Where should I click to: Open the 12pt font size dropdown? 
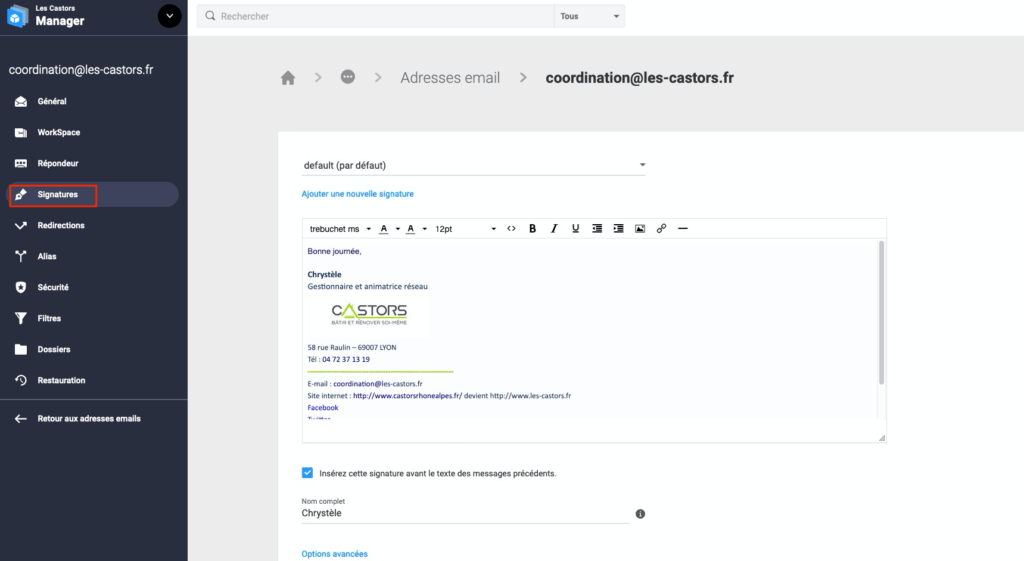coord(466,229)
